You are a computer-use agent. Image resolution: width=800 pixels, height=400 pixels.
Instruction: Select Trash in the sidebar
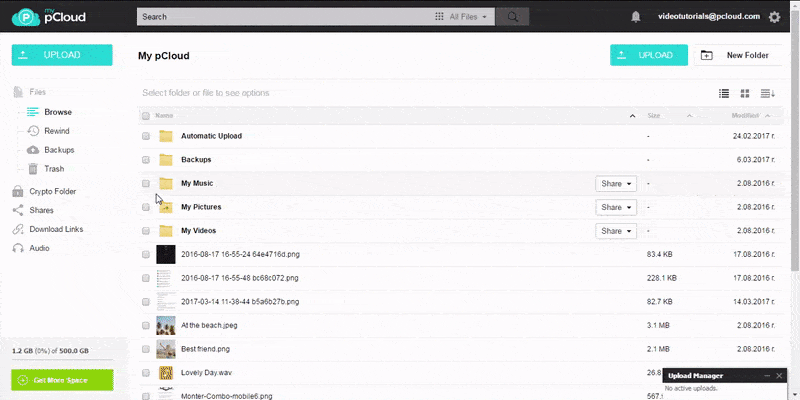tap(54, 169)
